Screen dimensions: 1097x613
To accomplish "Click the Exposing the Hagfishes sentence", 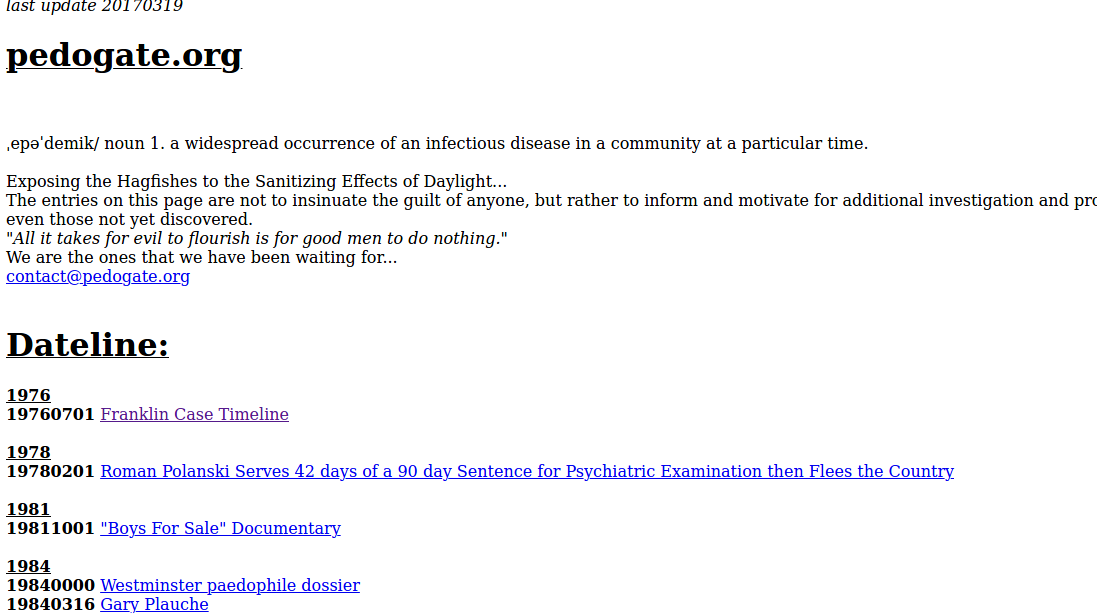I will [x=257, y=181].
